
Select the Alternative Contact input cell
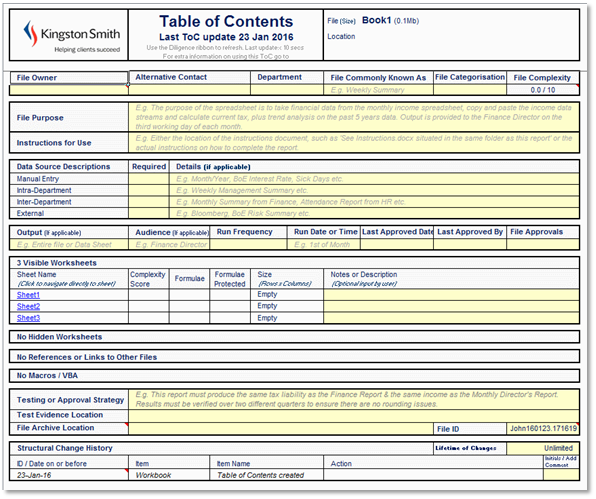[190, 90]
